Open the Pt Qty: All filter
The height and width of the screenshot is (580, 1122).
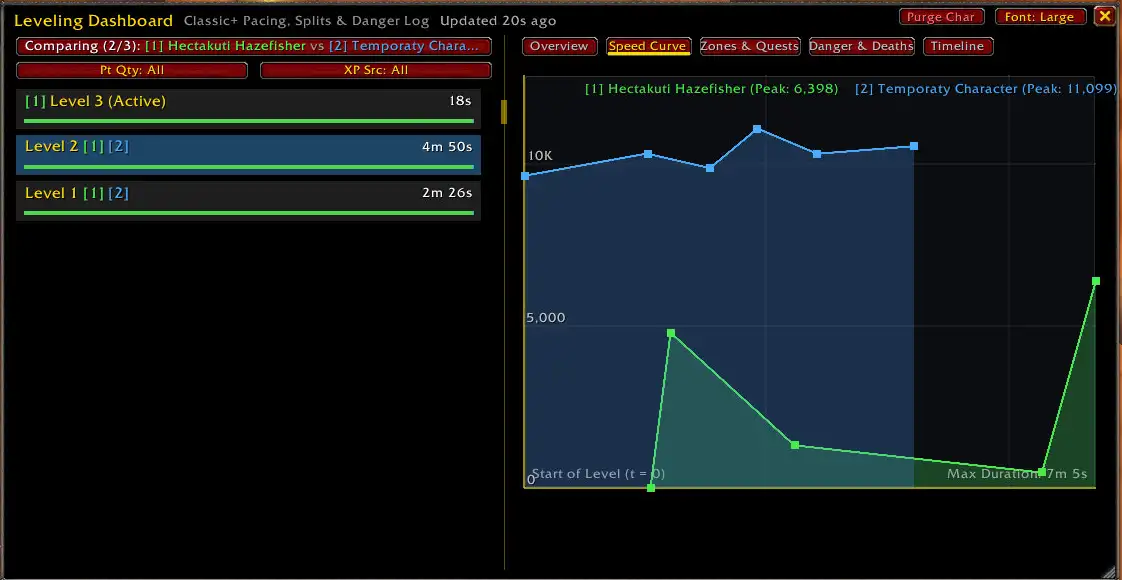(132, 70)
